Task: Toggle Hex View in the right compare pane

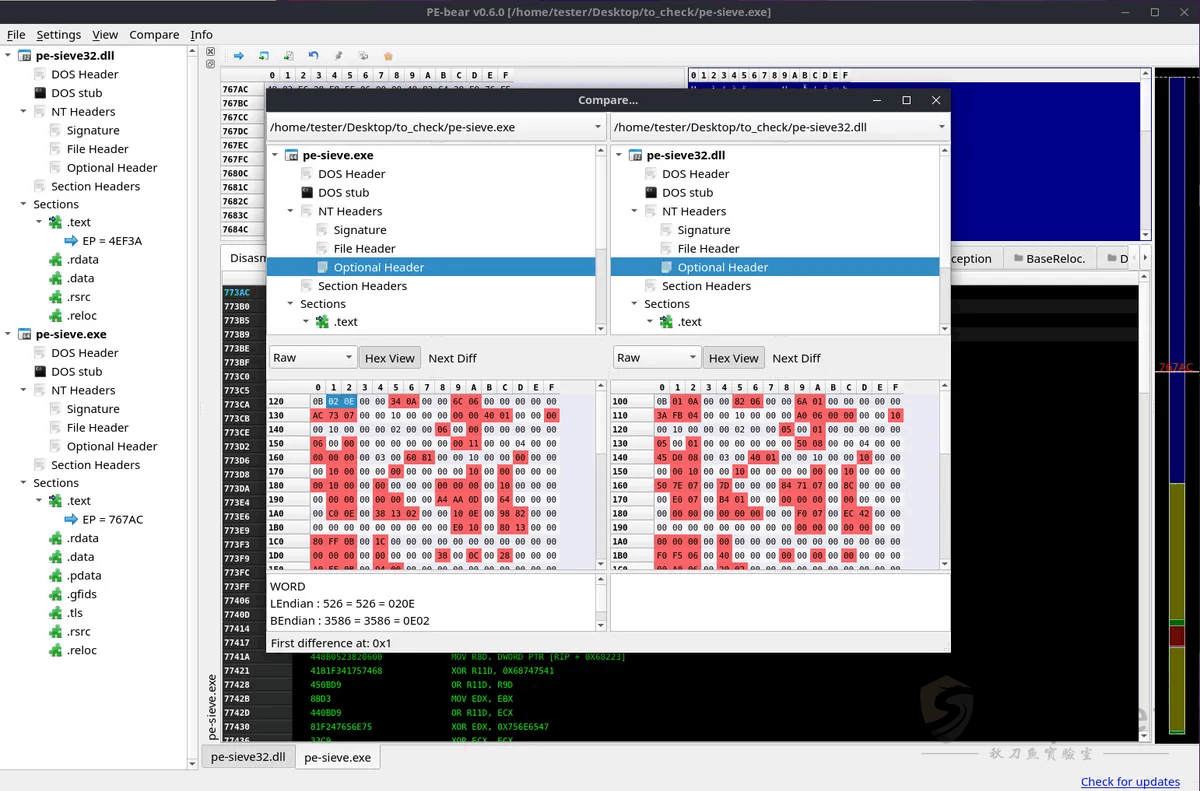Action: [733, 358]
